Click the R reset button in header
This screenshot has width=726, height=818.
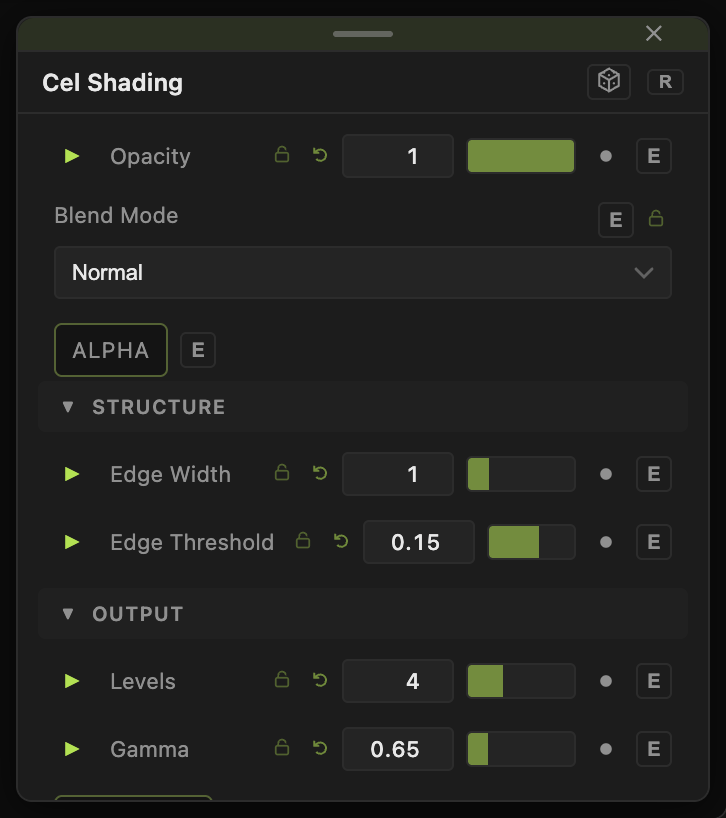665,82
